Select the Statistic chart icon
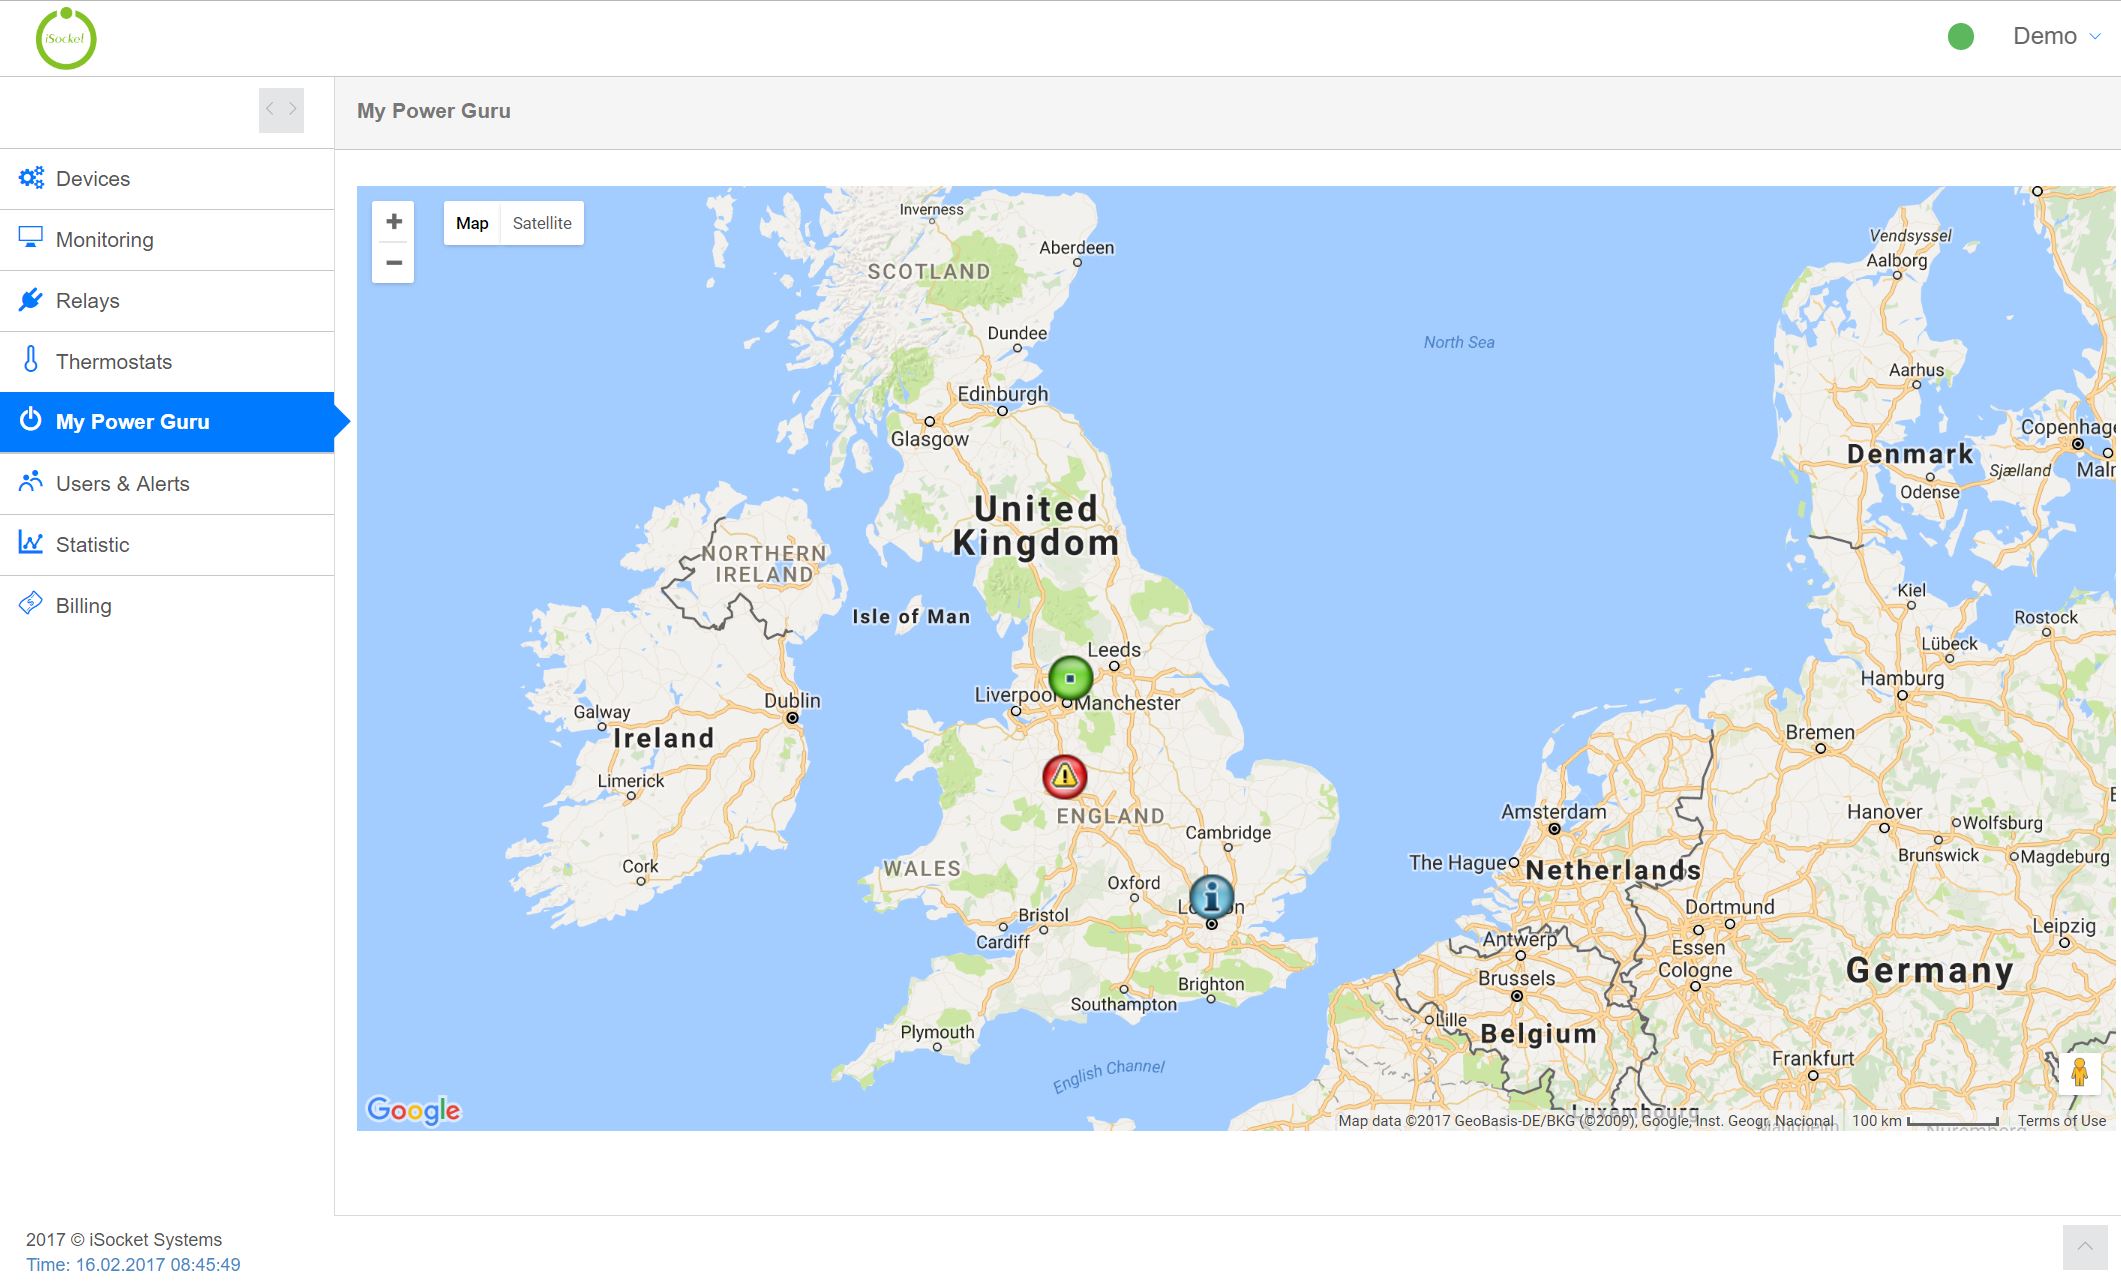Screen dimensions: 2121x1283 [31, 543]
